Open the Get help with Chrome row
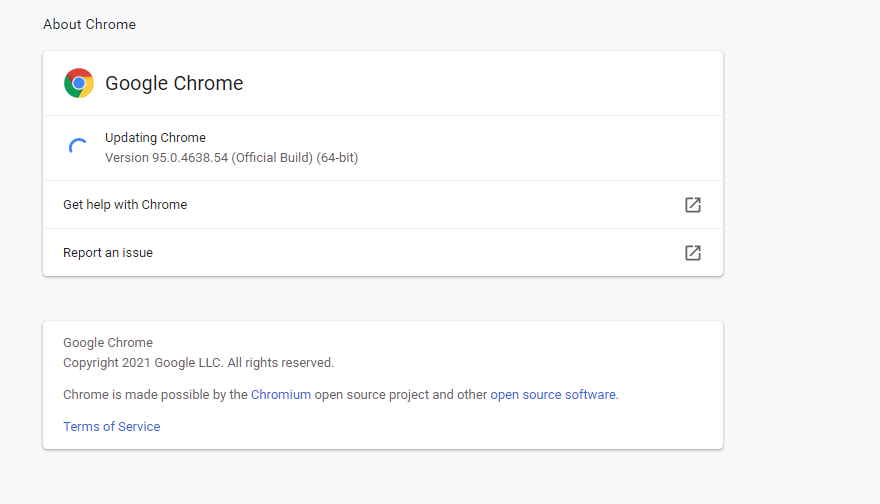Viewport: 880px width, 504px height. [125, 205]
